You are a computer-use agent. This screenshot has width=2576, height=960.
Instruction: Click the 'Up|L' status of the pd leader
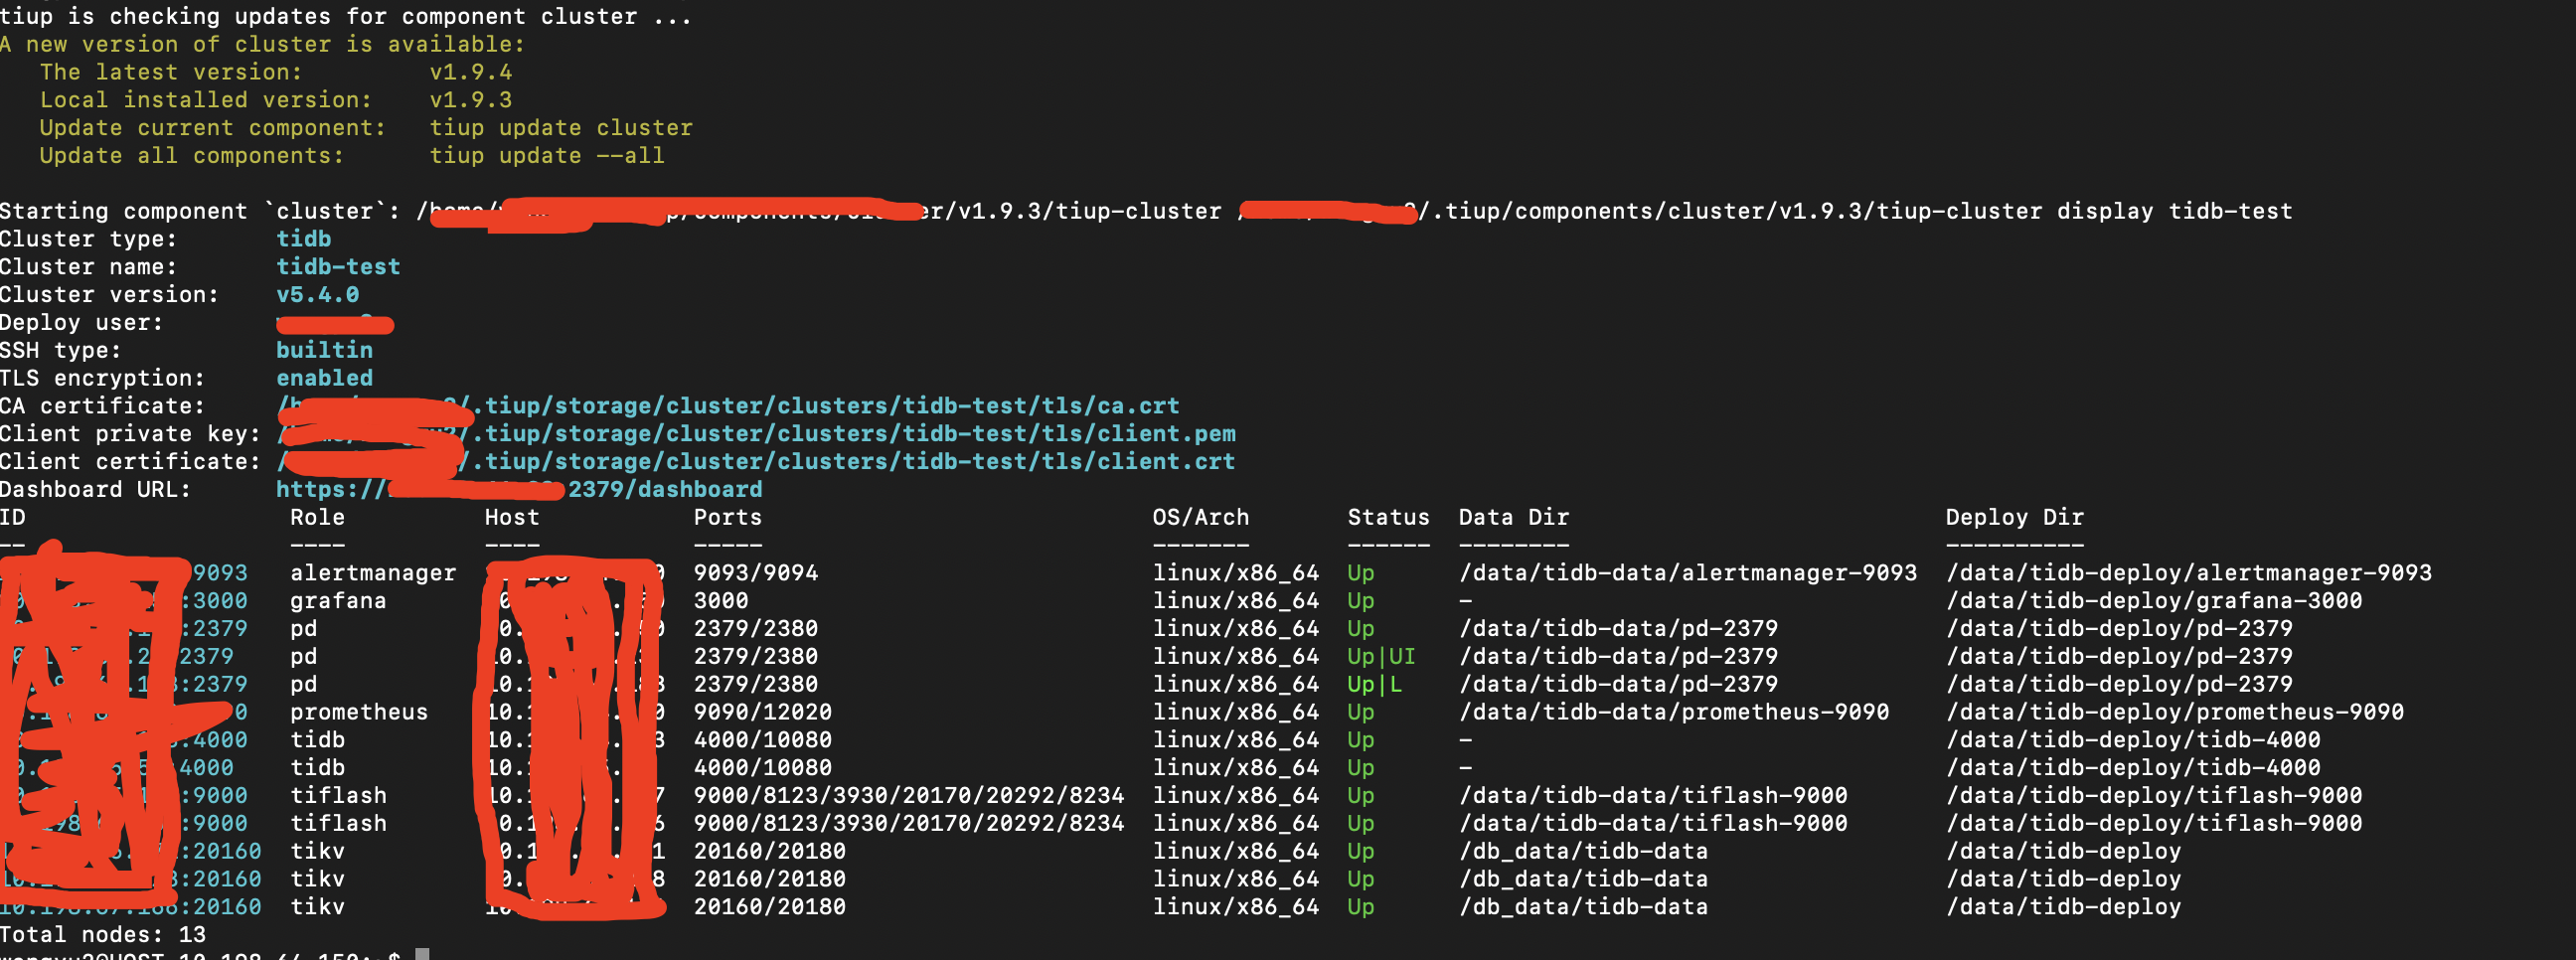pos(1374,685)
